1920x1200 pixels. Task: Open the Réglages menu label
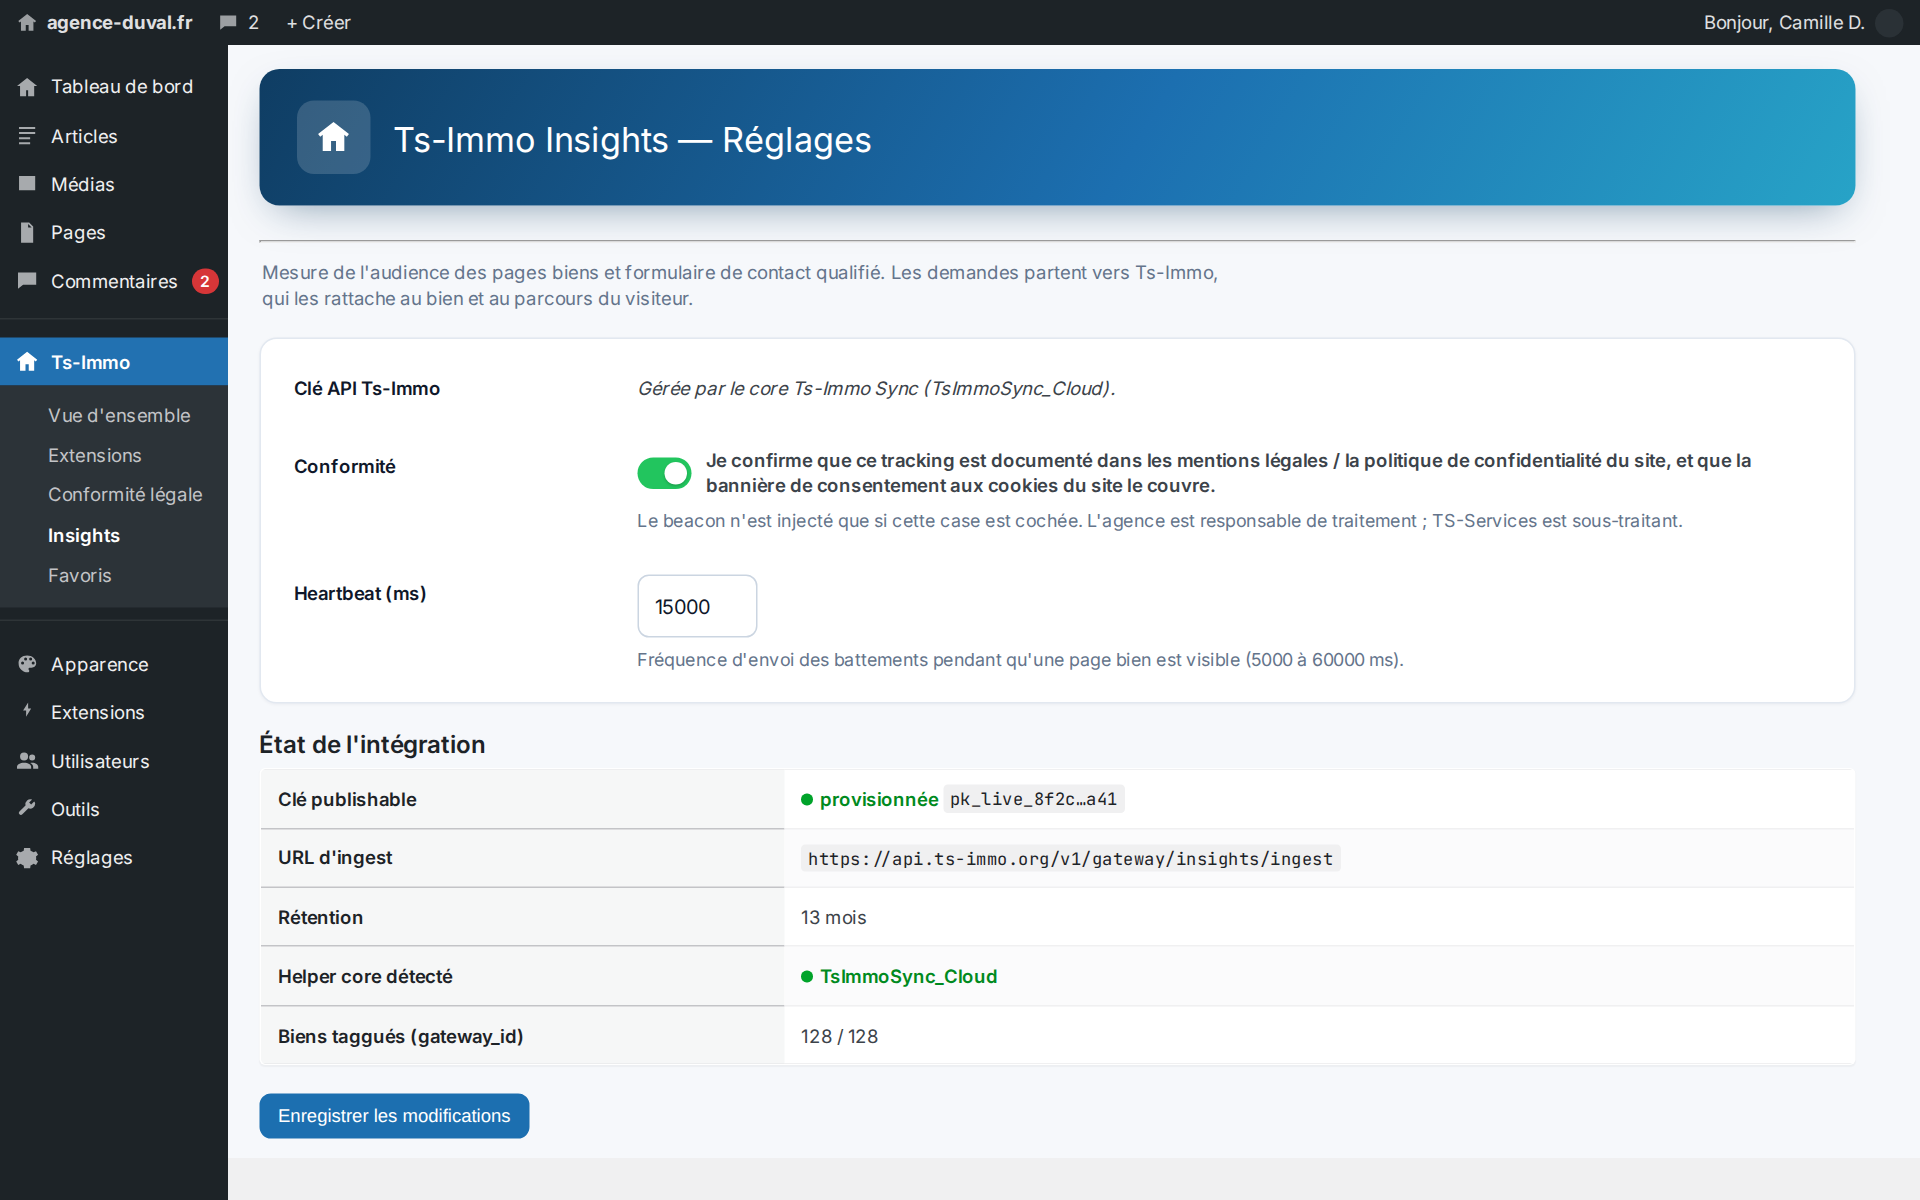click(x=92, y=857)
